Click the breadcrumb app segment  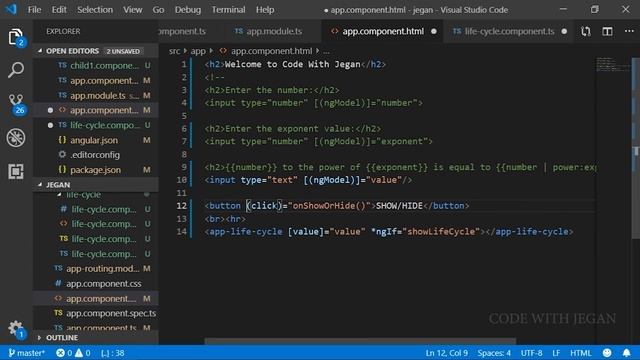(x=198, y=51)
